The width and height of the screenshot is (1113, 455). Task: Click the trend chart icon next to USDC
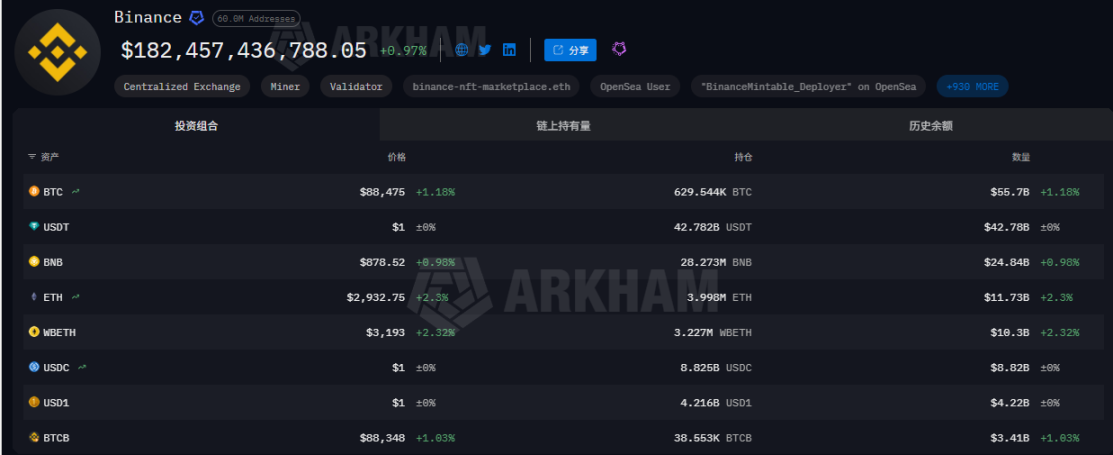(x=82, y=367)
